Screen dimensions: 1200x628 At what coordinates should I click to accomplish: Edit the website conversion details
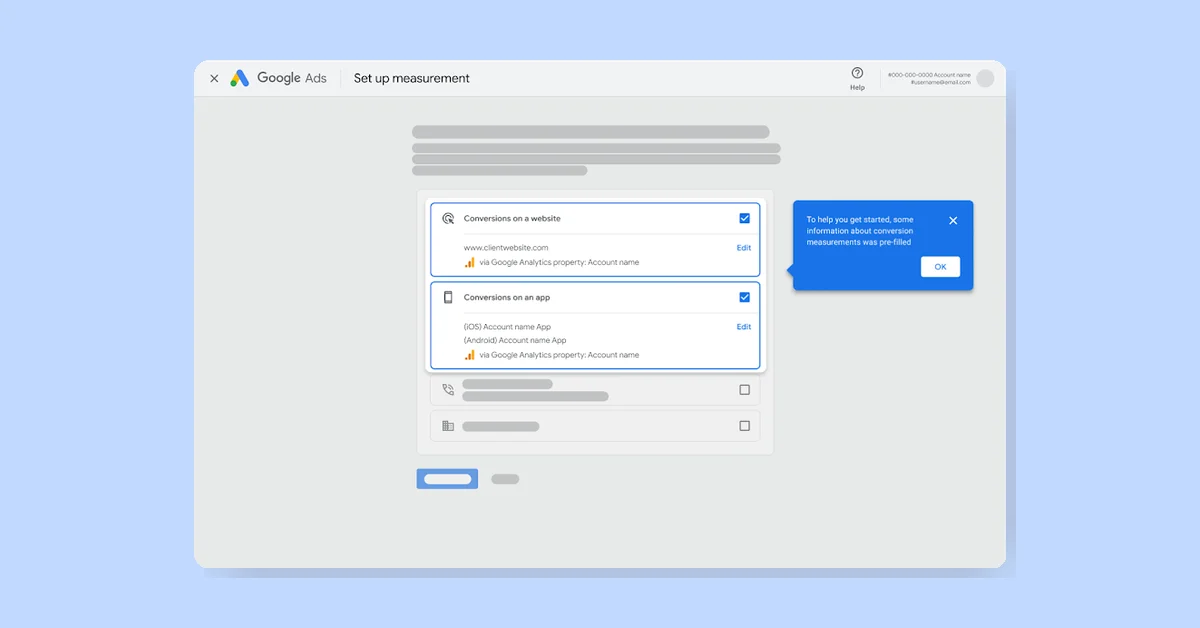click(x=744, y=248)
